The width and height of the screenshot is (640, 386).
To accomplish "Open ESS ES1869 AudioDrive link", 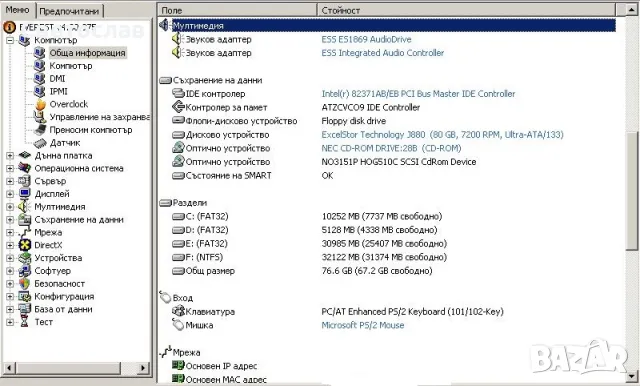I will [366, 39].
